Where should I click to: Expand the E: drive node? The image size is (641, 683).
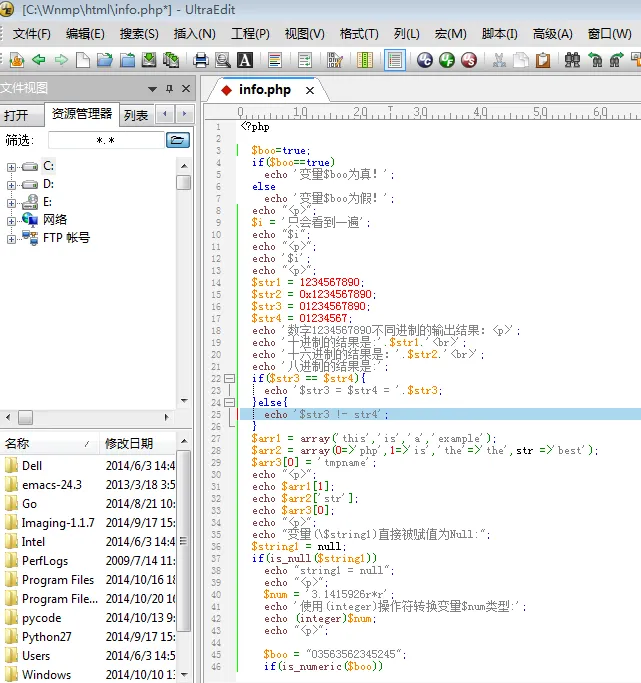click(11, 203)
